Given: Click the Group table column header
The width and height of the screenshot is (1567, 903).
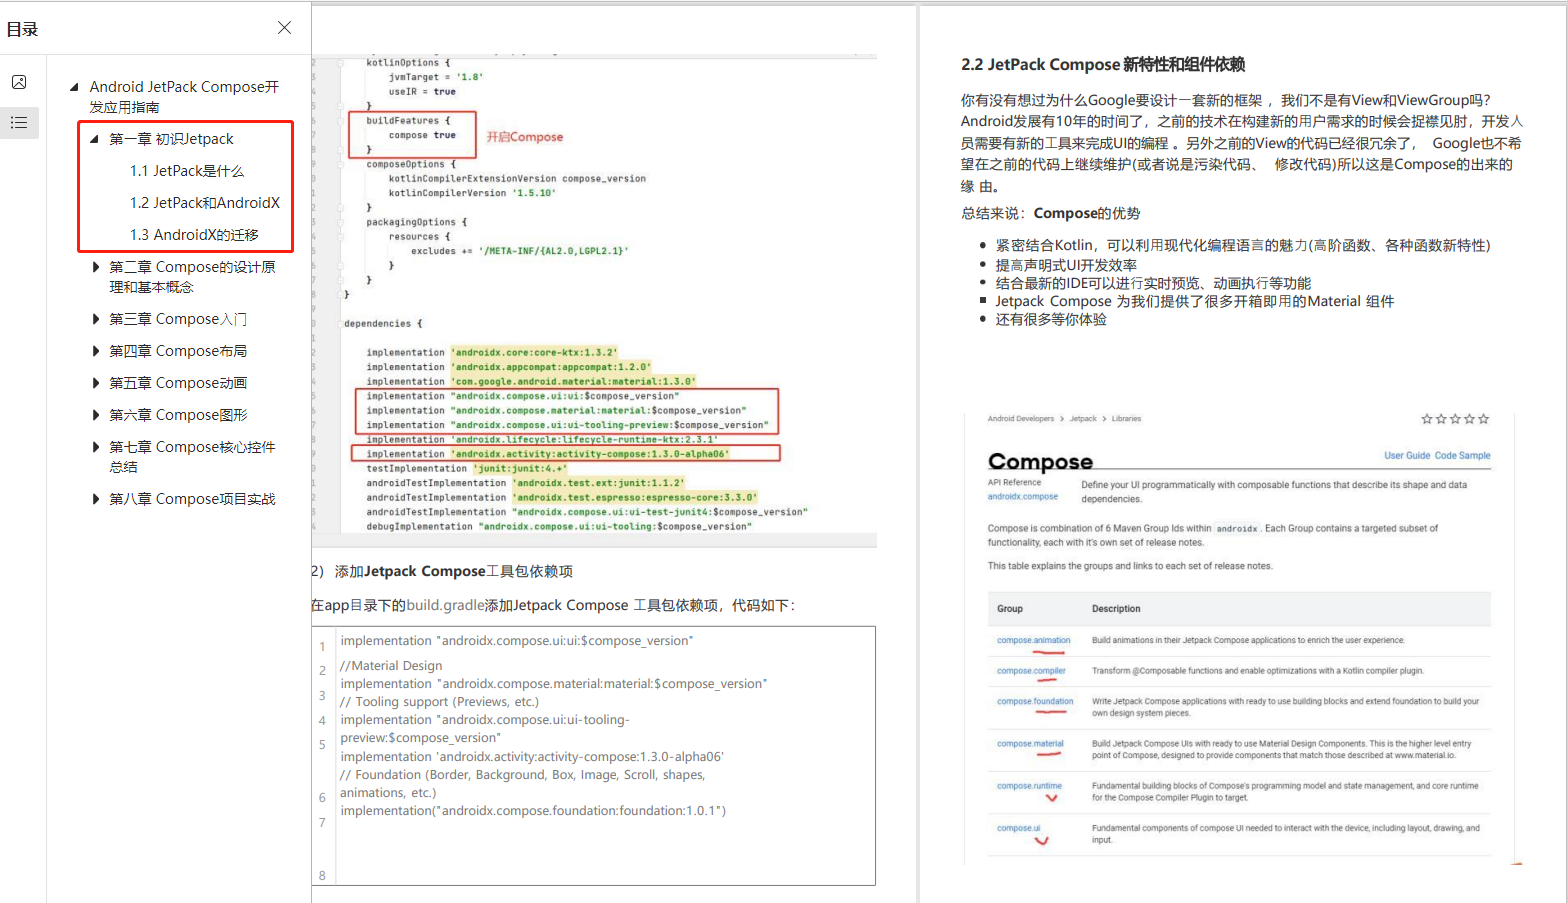Looking at the screenshot, I should (1010, 608).
